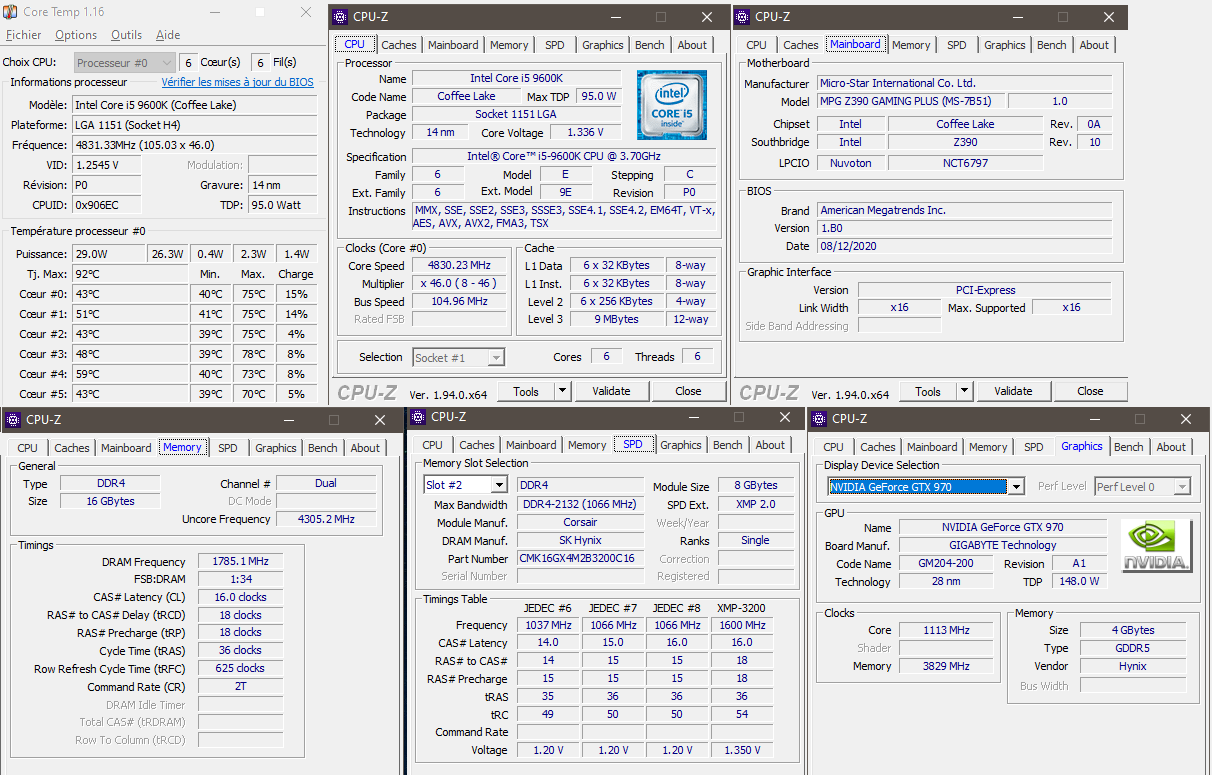This screenshot has height=775, width=1212.
Task: Open the NVIDIA GeForce GTX 970 display device dropdown
Action: click(927, 487)
